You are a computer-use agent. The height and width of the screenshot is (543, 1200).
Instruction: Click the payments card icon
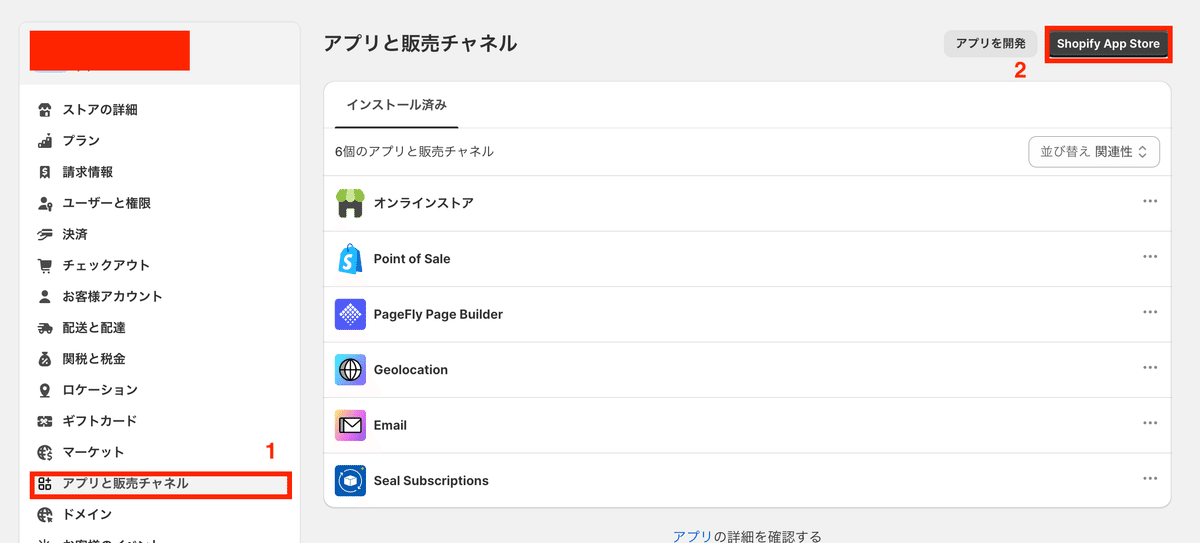point(44,234)
